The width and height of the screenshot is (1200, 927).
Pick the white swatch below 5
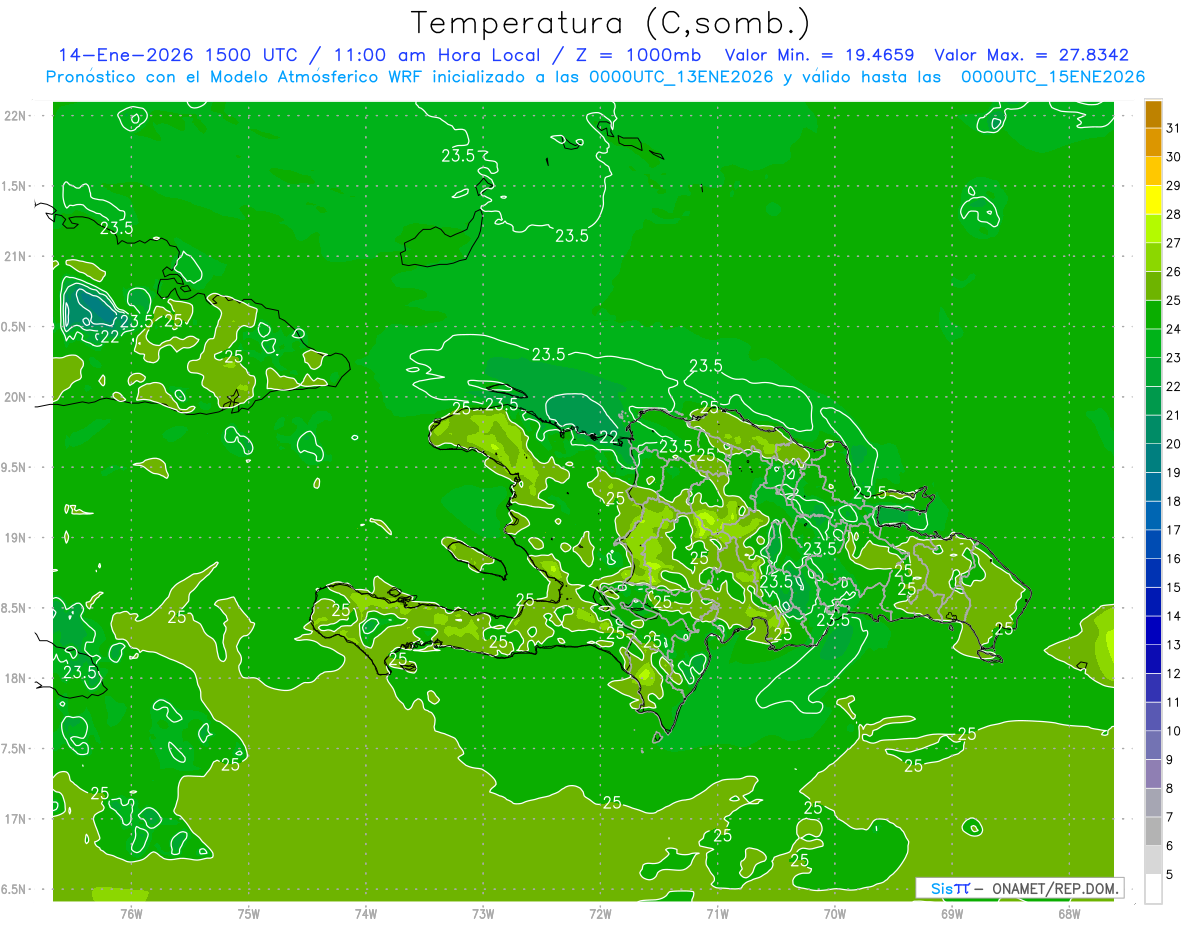1153,889
